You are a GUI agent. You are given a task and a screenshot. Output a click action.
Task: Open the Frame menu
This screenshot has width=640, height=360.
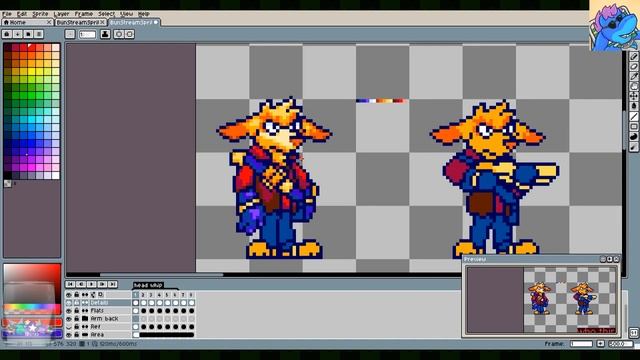[x=84, y=14]
